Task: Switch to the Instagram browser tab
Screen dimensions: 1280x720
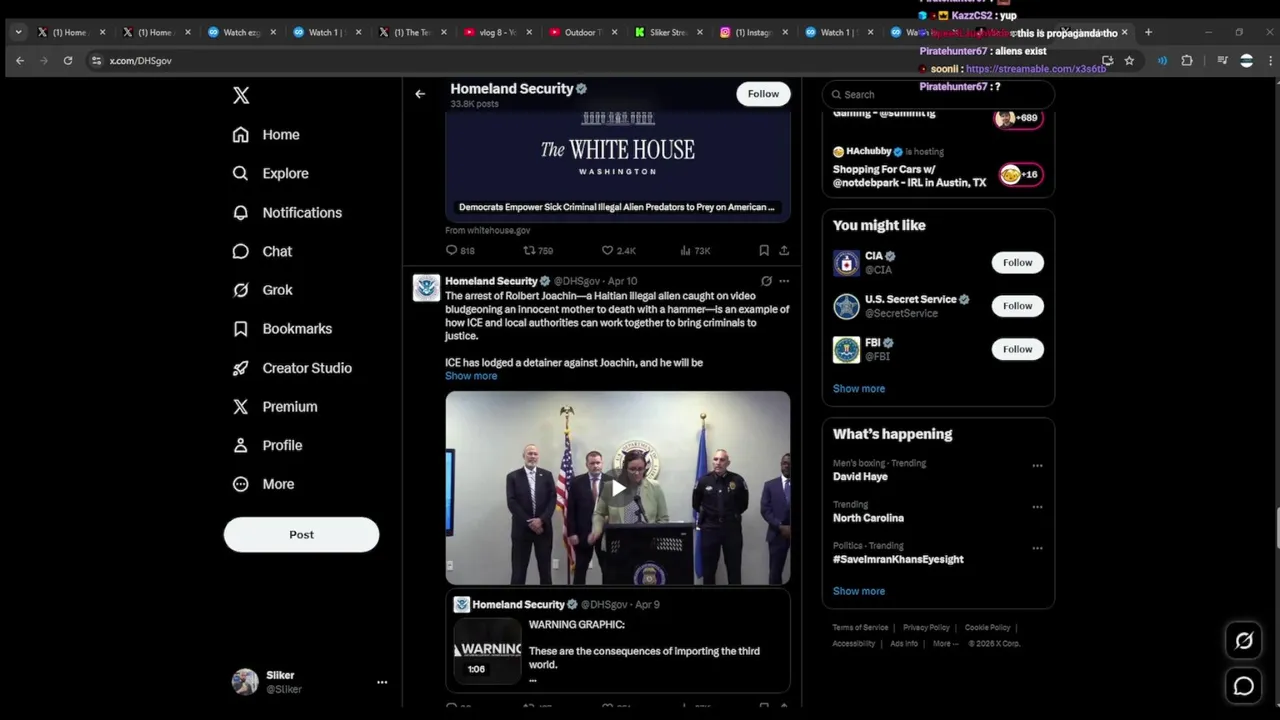Action: click(x=753, y=32)
